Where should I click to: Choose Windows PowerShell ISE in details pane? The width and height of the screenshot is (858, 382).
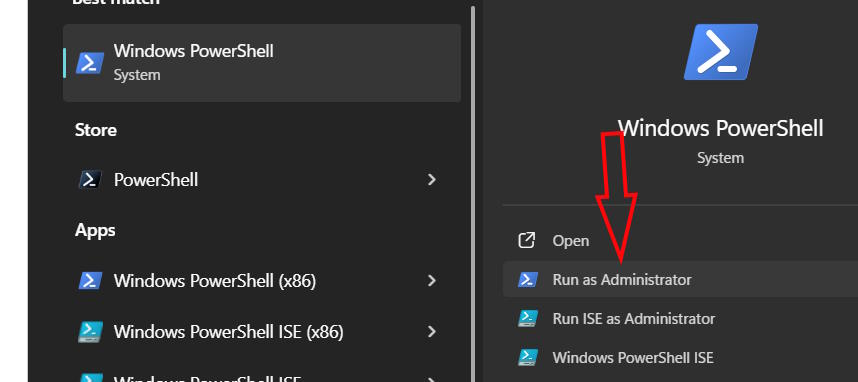(x=680, y=358)
